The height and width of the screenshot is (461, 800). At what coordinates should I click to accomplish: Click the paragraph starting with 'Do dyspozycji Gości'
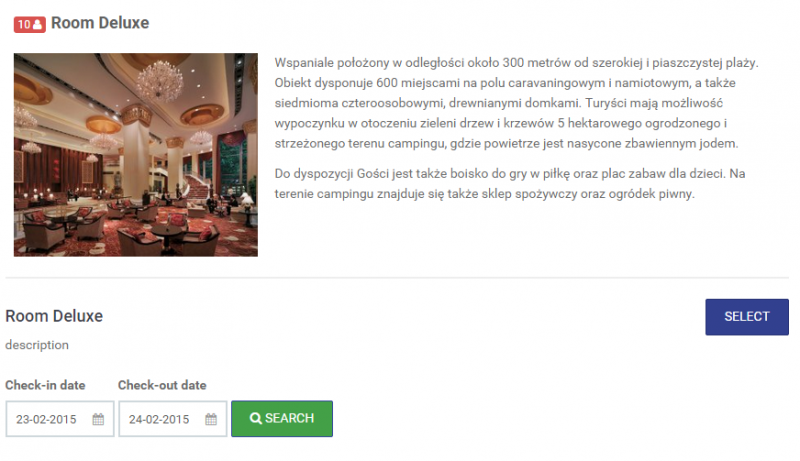click(x=510, y=184)
